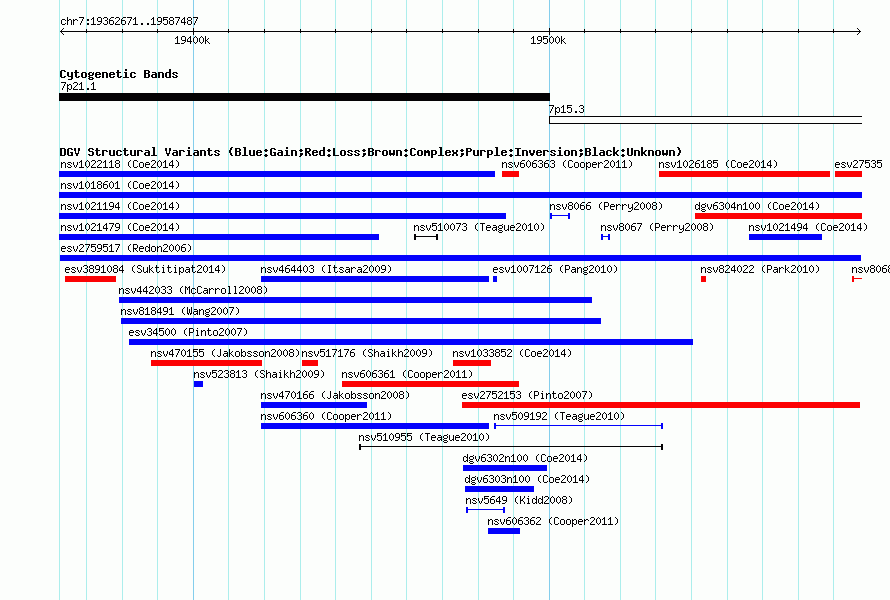Select nsv5649 (Kidd2008) label
890x600 pixels.
519,500
